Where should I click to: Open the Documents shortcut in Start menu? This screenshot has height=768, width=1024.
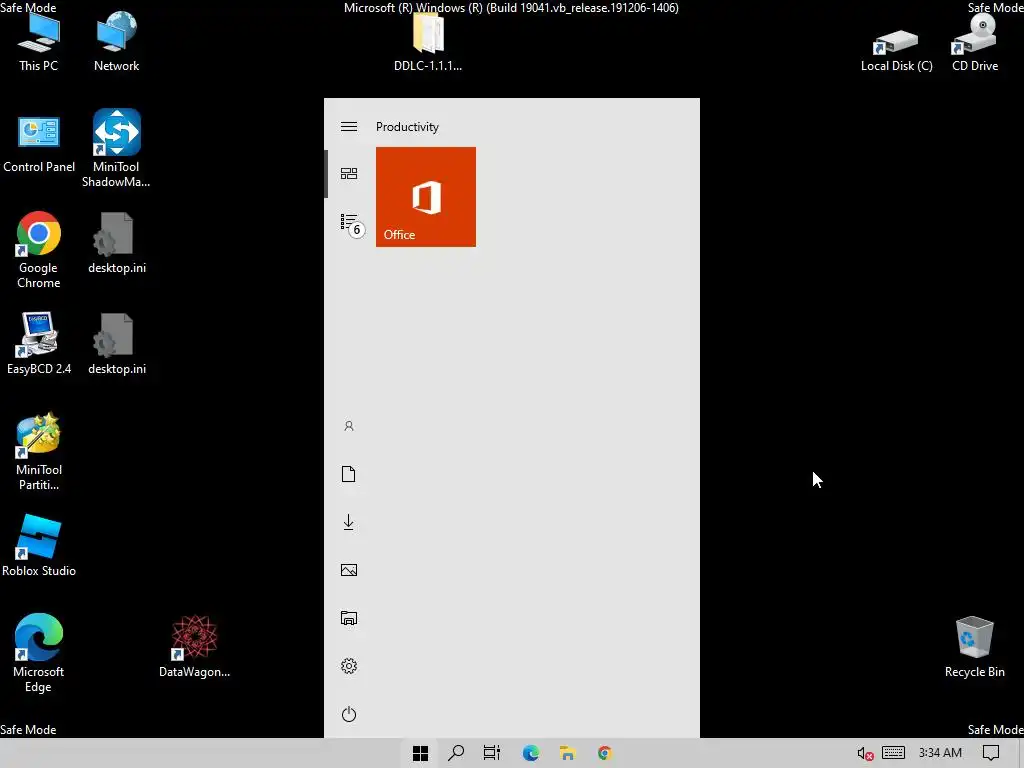tap(349, 474)
